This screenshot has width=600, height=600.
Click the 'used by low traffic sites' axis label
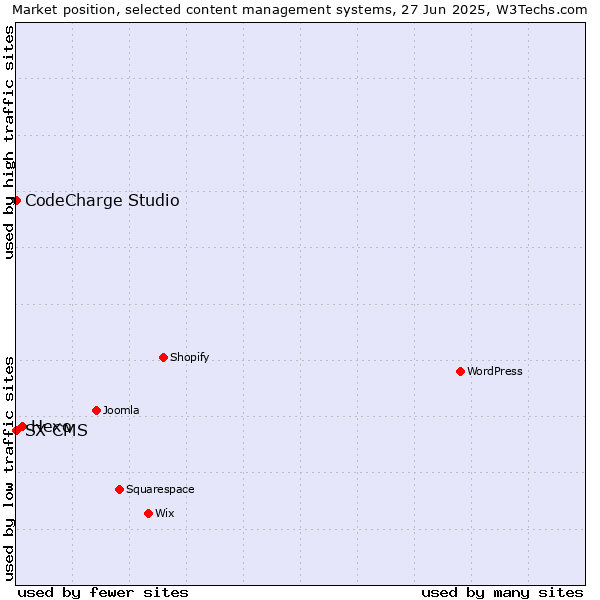[x=9, y=470]
